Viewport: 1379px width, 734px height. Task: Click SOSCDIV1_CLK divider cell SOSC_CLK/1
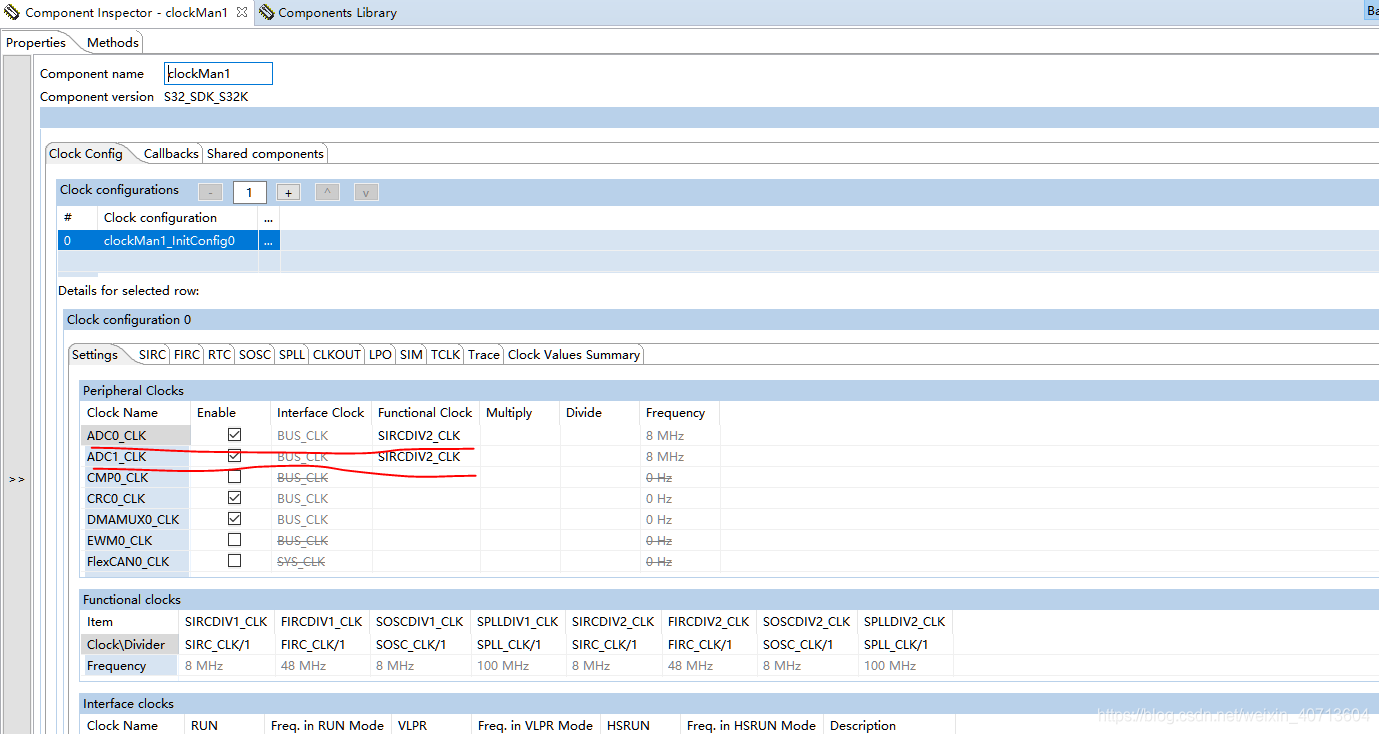click(420, 644)
